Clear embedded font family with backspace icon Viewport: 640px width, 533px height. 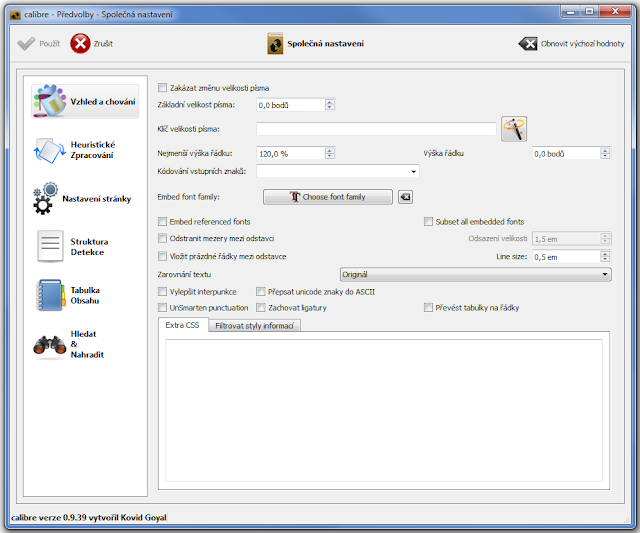click(405, 197)
